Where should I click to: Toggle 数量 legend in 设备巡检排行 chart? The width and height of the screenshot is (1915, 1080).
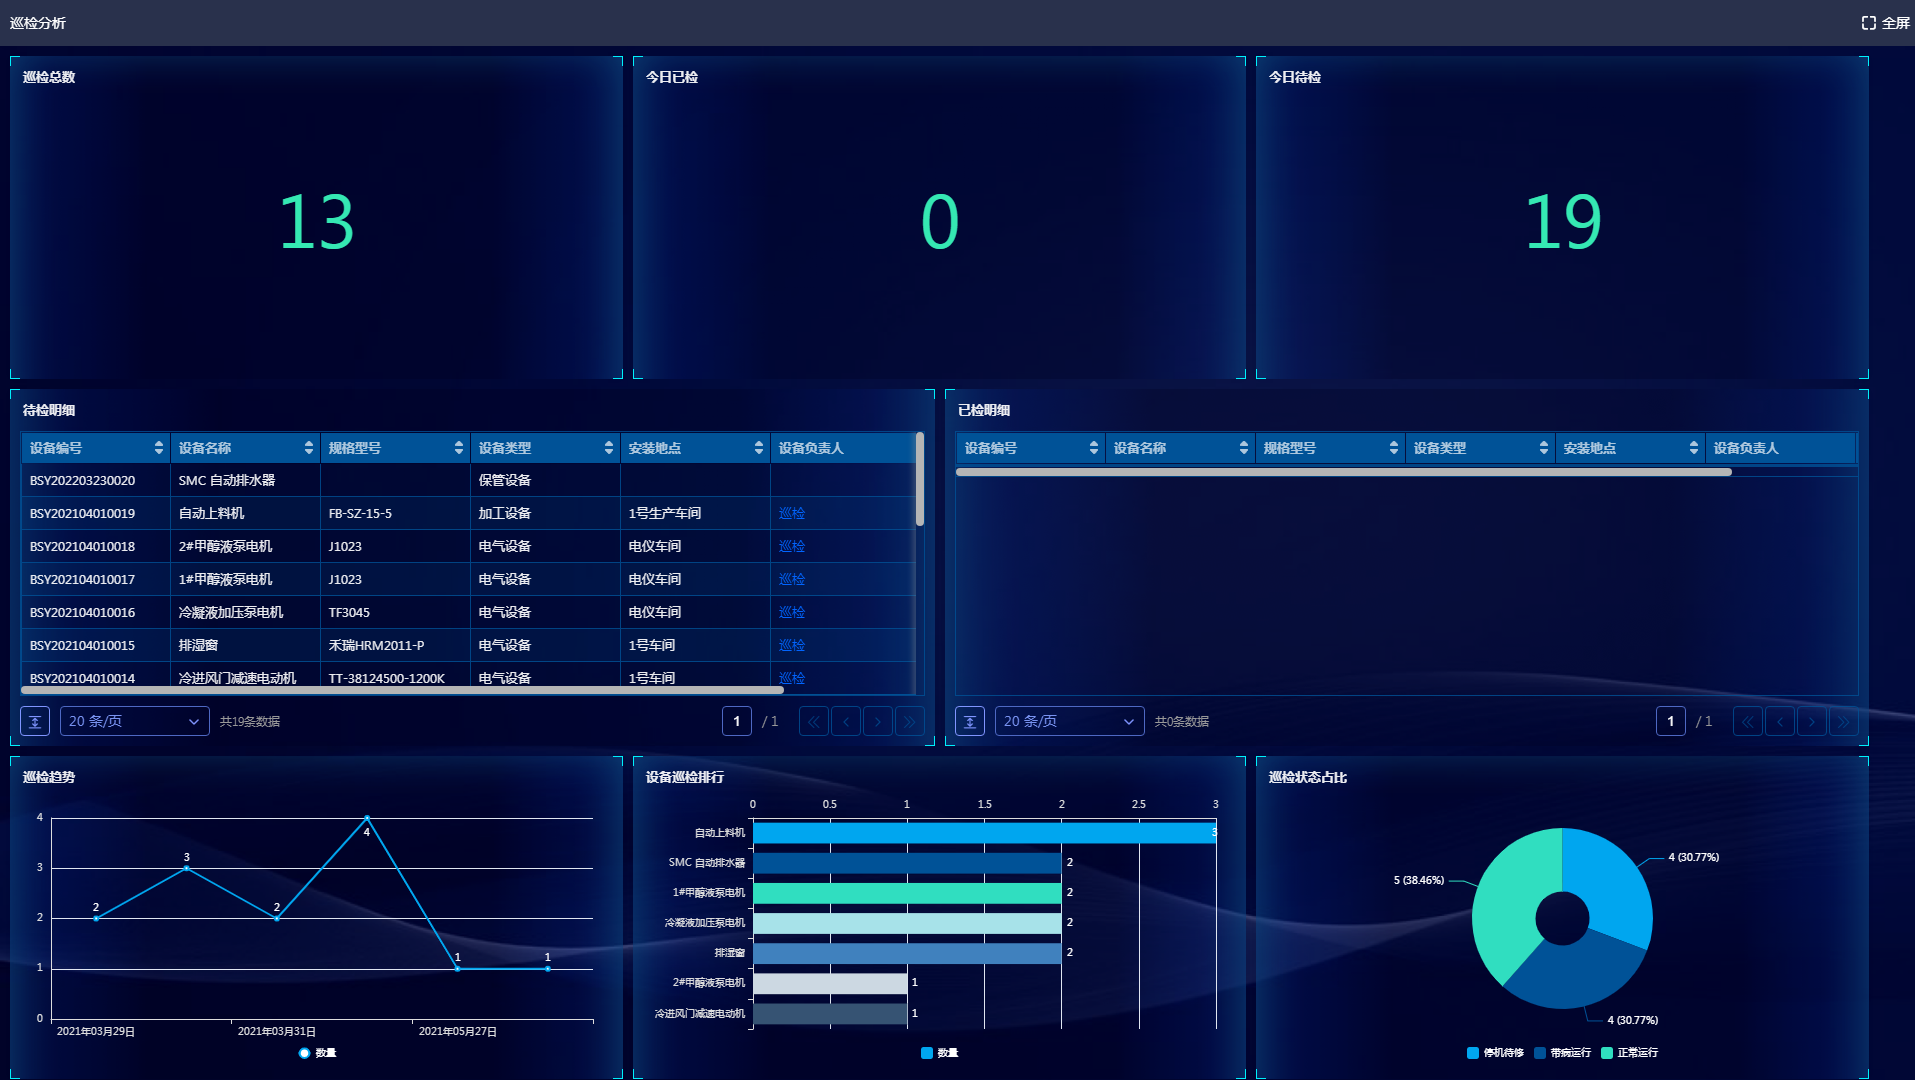point(940,1053)
